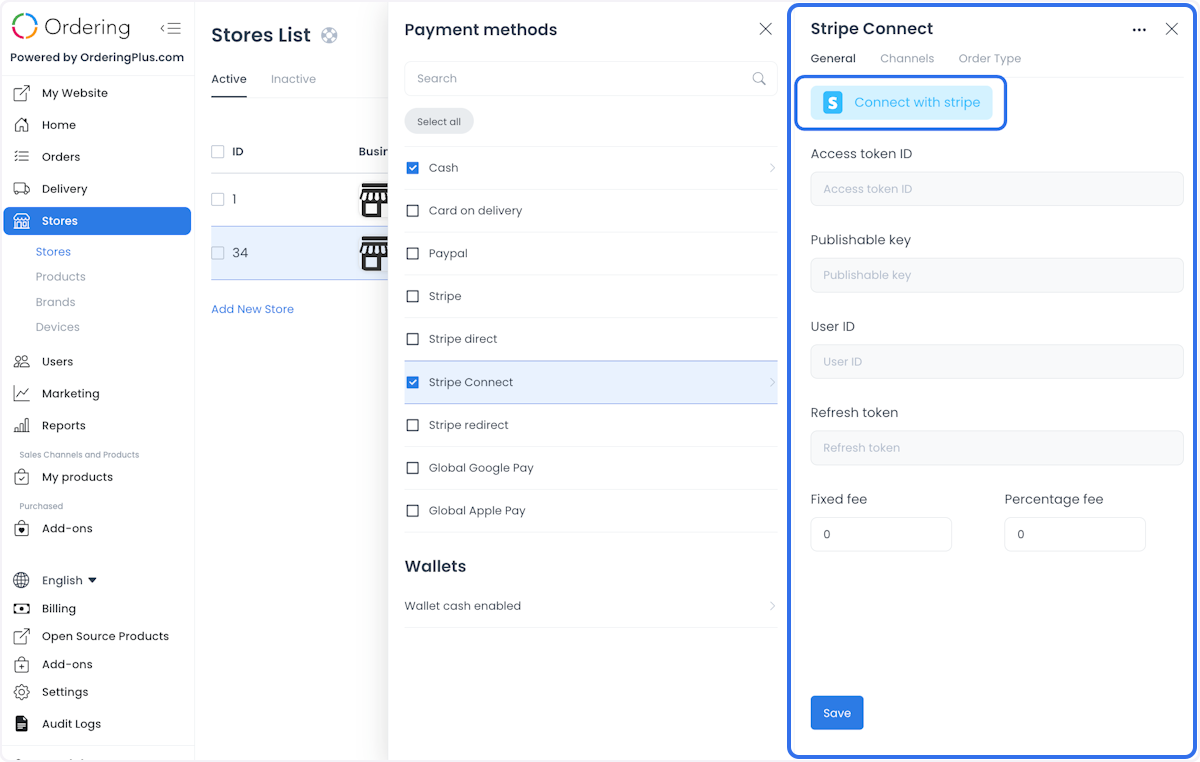Image resolution: width=1200 pixels, height=762 pixels.
Task: Click the help icon beside Stores List
Action: click(329, 36)
